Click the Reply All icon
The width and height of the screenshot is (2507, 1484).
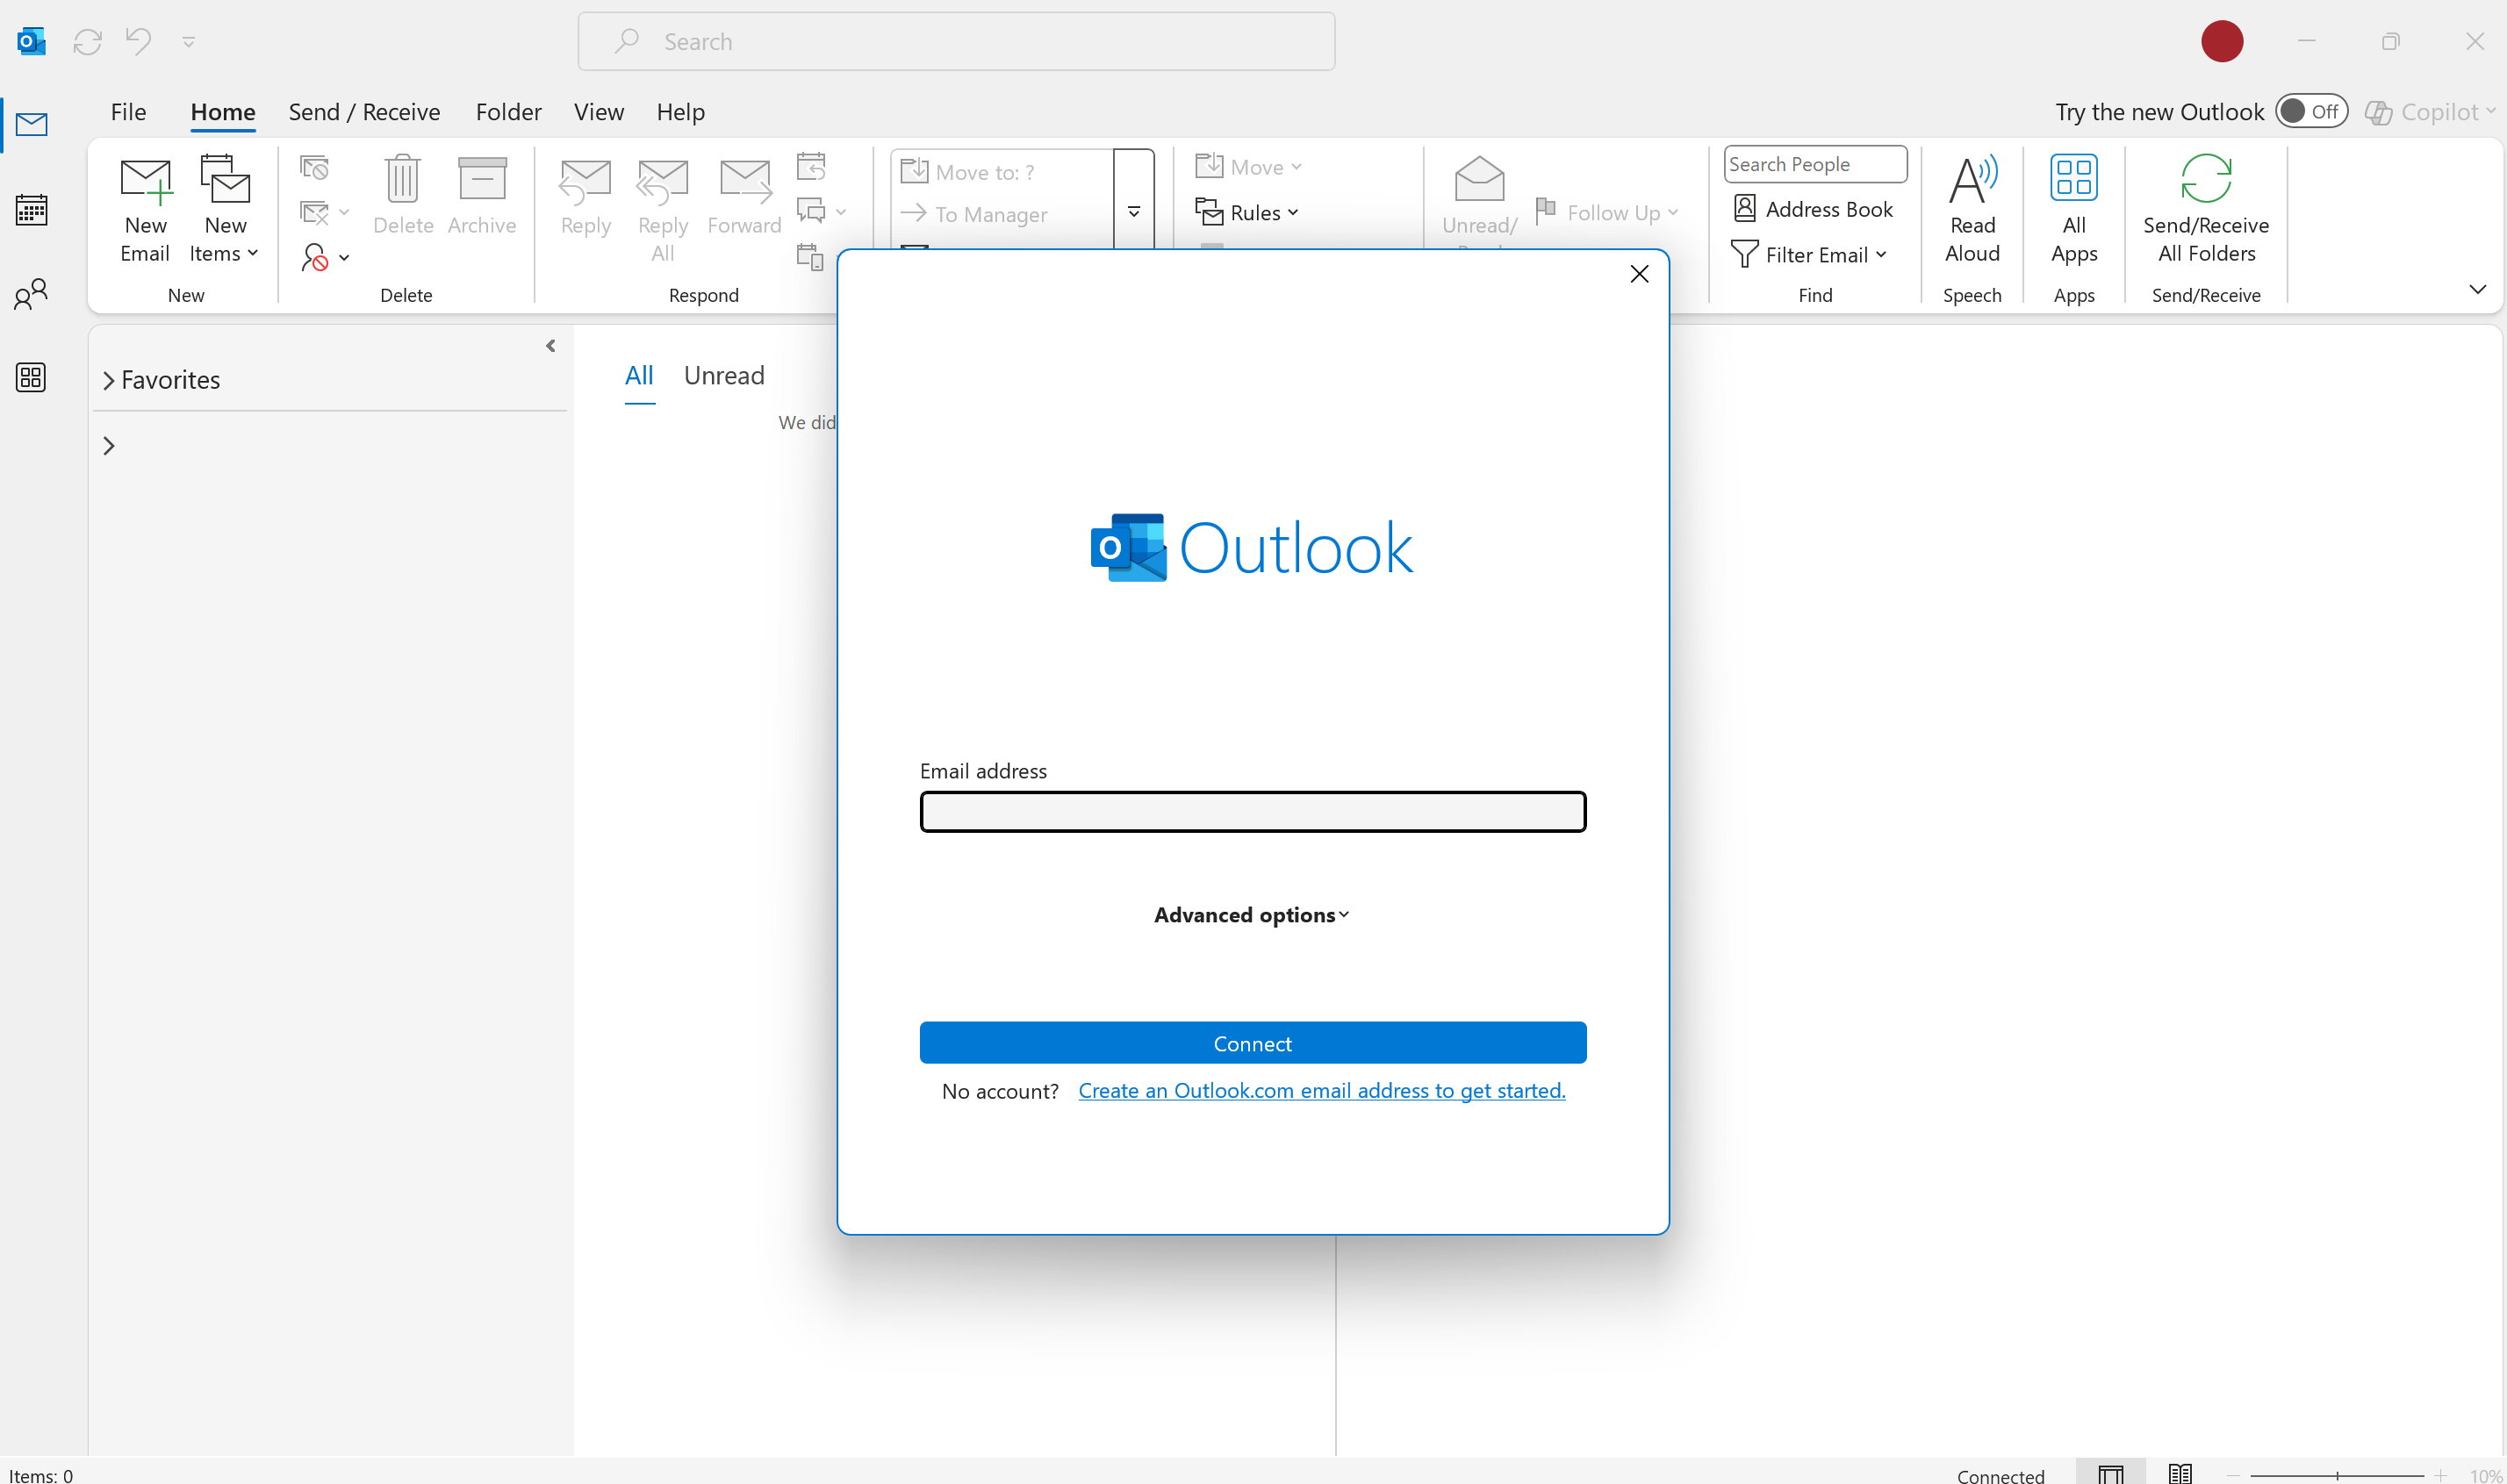click(663, 210)
